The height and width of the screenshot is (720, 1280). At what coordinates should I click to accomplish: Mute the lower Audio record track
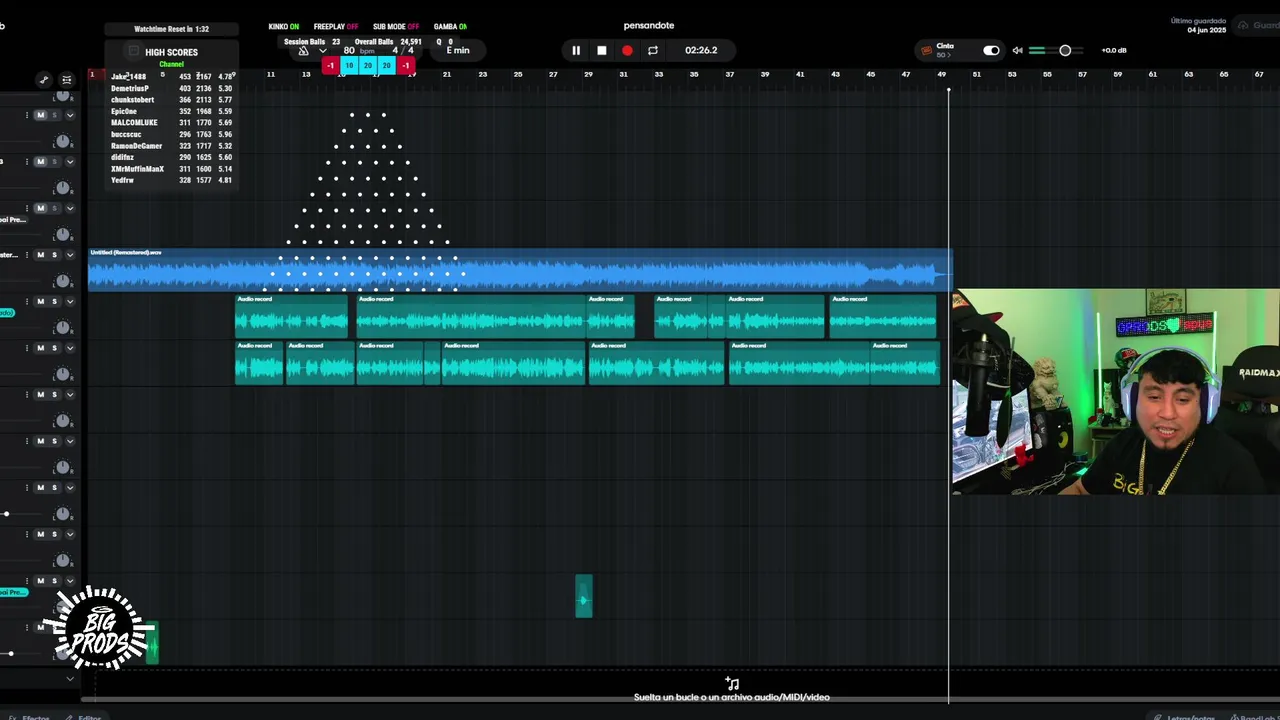coord(41,348)
